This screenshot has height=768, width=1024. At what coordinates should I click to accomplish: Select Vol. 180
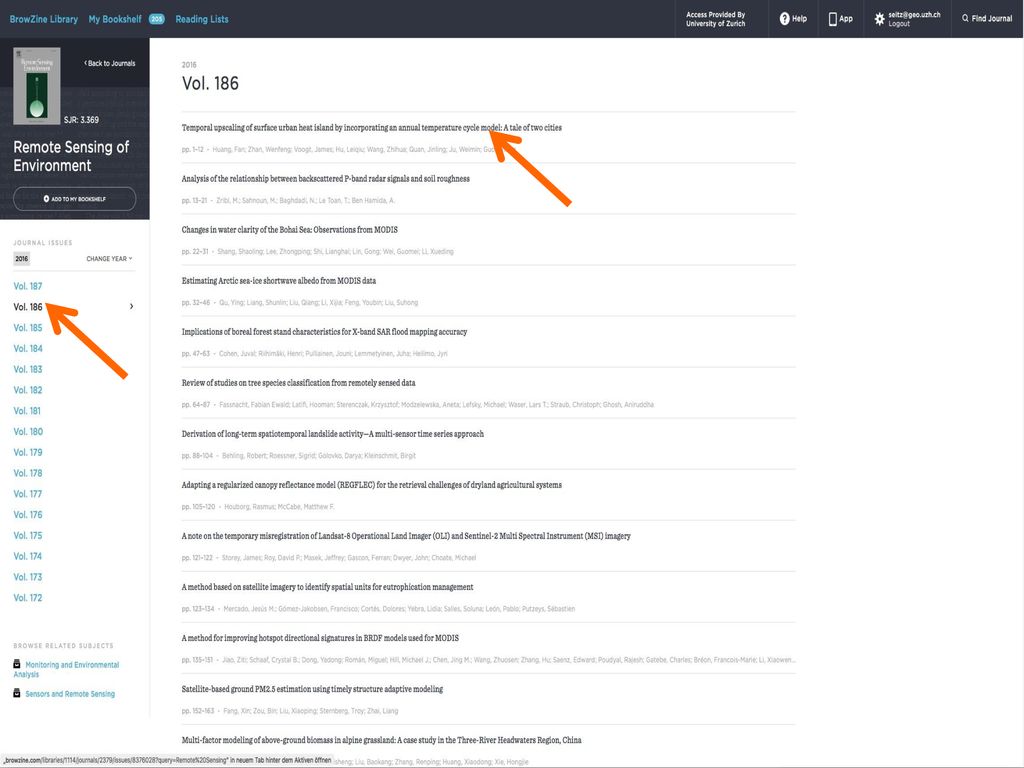pos(27,432)
